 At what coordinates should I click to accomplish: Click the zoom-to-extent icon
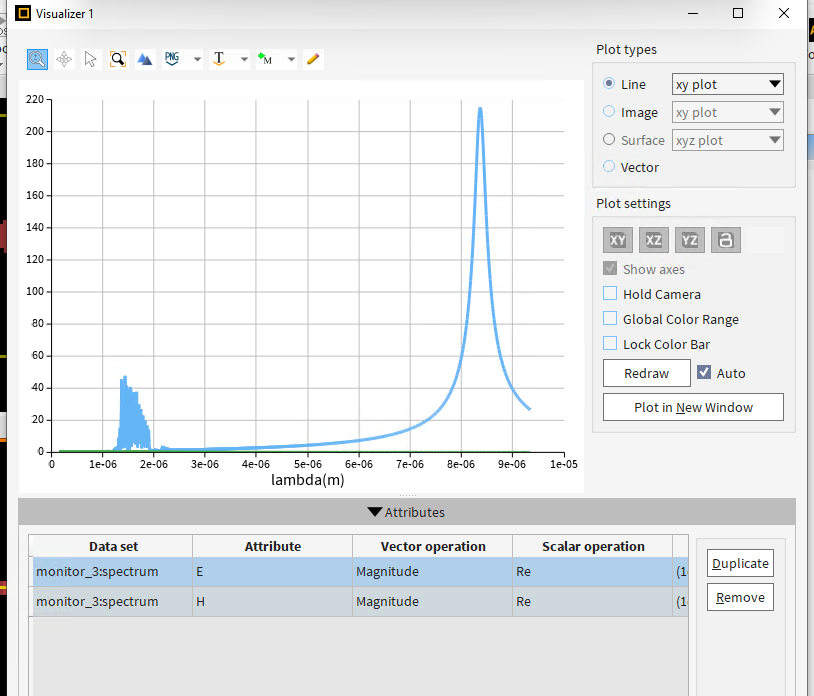[x=118, y=59]
